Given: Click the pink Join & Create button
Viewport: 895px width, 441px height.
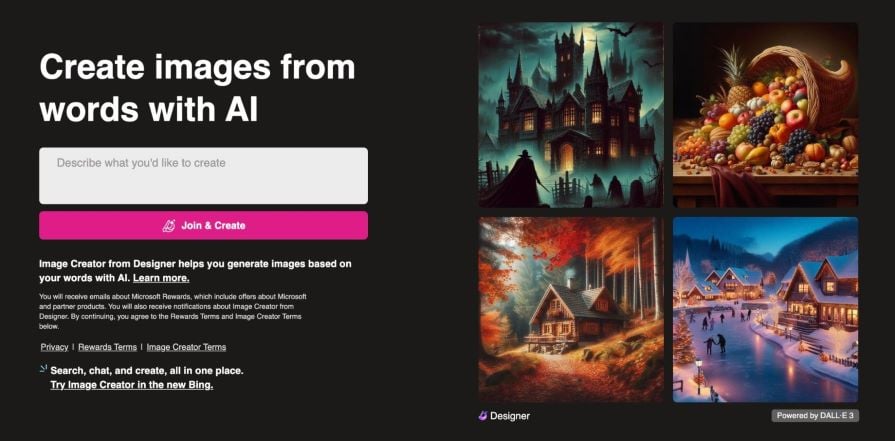Looking at the screenshot, I should click(203, 225).
